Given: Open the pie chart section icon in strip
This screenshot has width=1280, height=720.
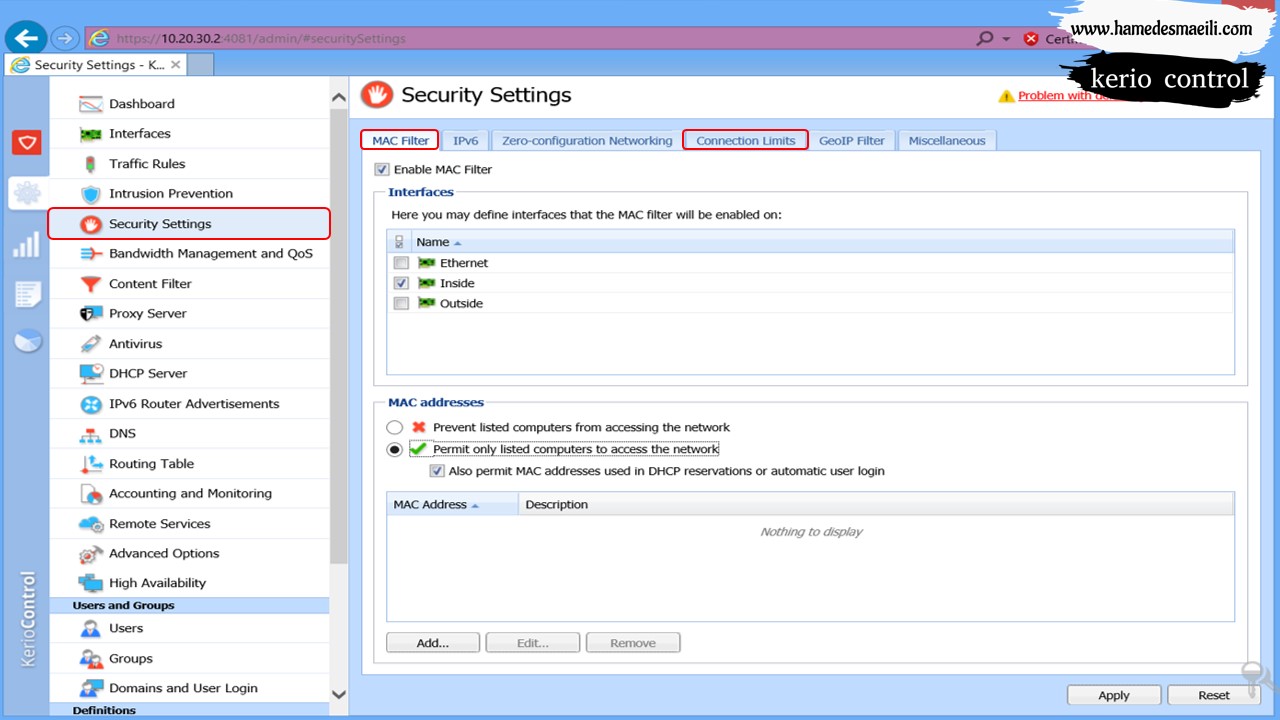Looking at the screenshot, I should click(27, 341).
